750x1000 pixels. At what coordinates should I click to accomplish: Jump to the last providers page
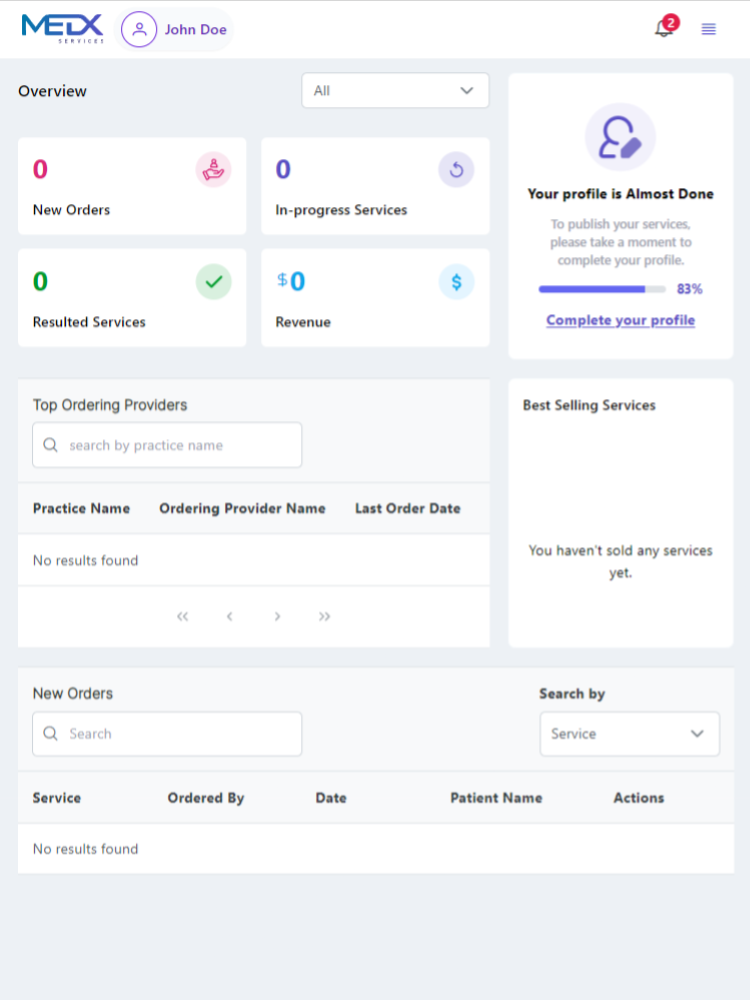click(x=324, y=617)
